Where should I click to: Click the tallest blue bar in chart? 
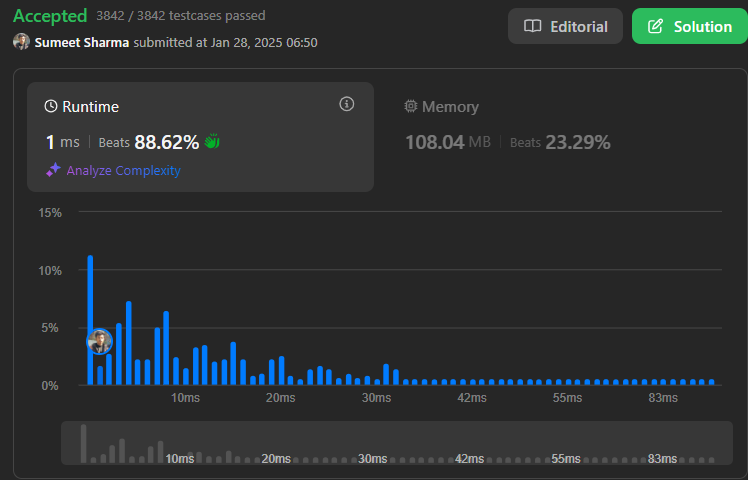click(x=90, y=320)
